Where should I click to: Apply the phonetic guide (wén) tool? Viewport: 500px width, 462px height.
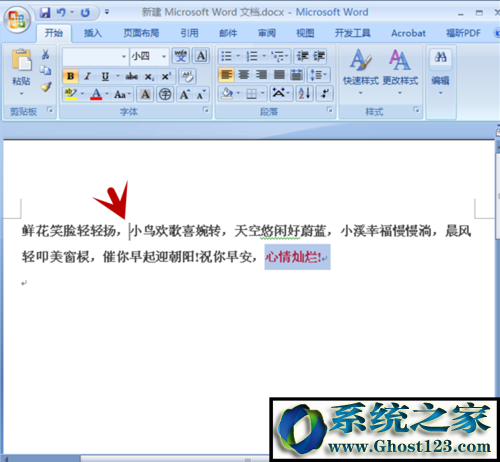[181, 56]
